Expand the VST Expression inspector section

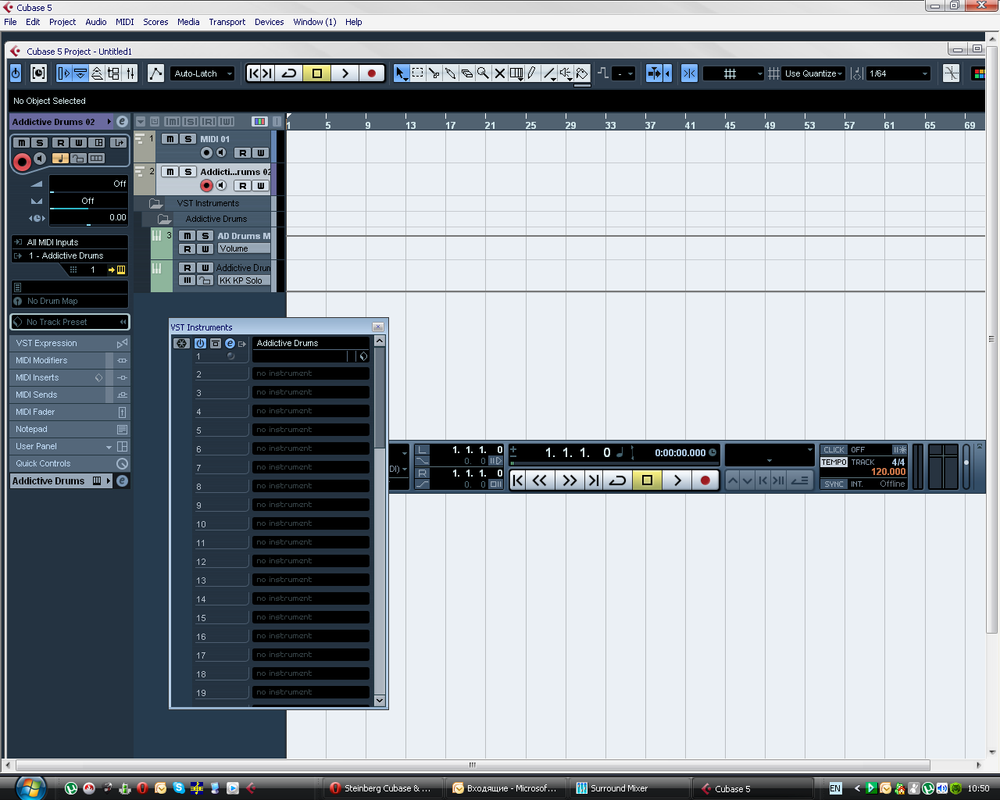click(70, 343)
